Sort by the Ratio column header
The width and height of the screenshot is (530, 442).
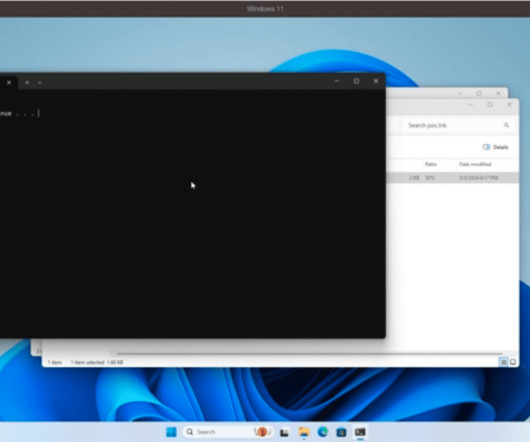[431, 164]
